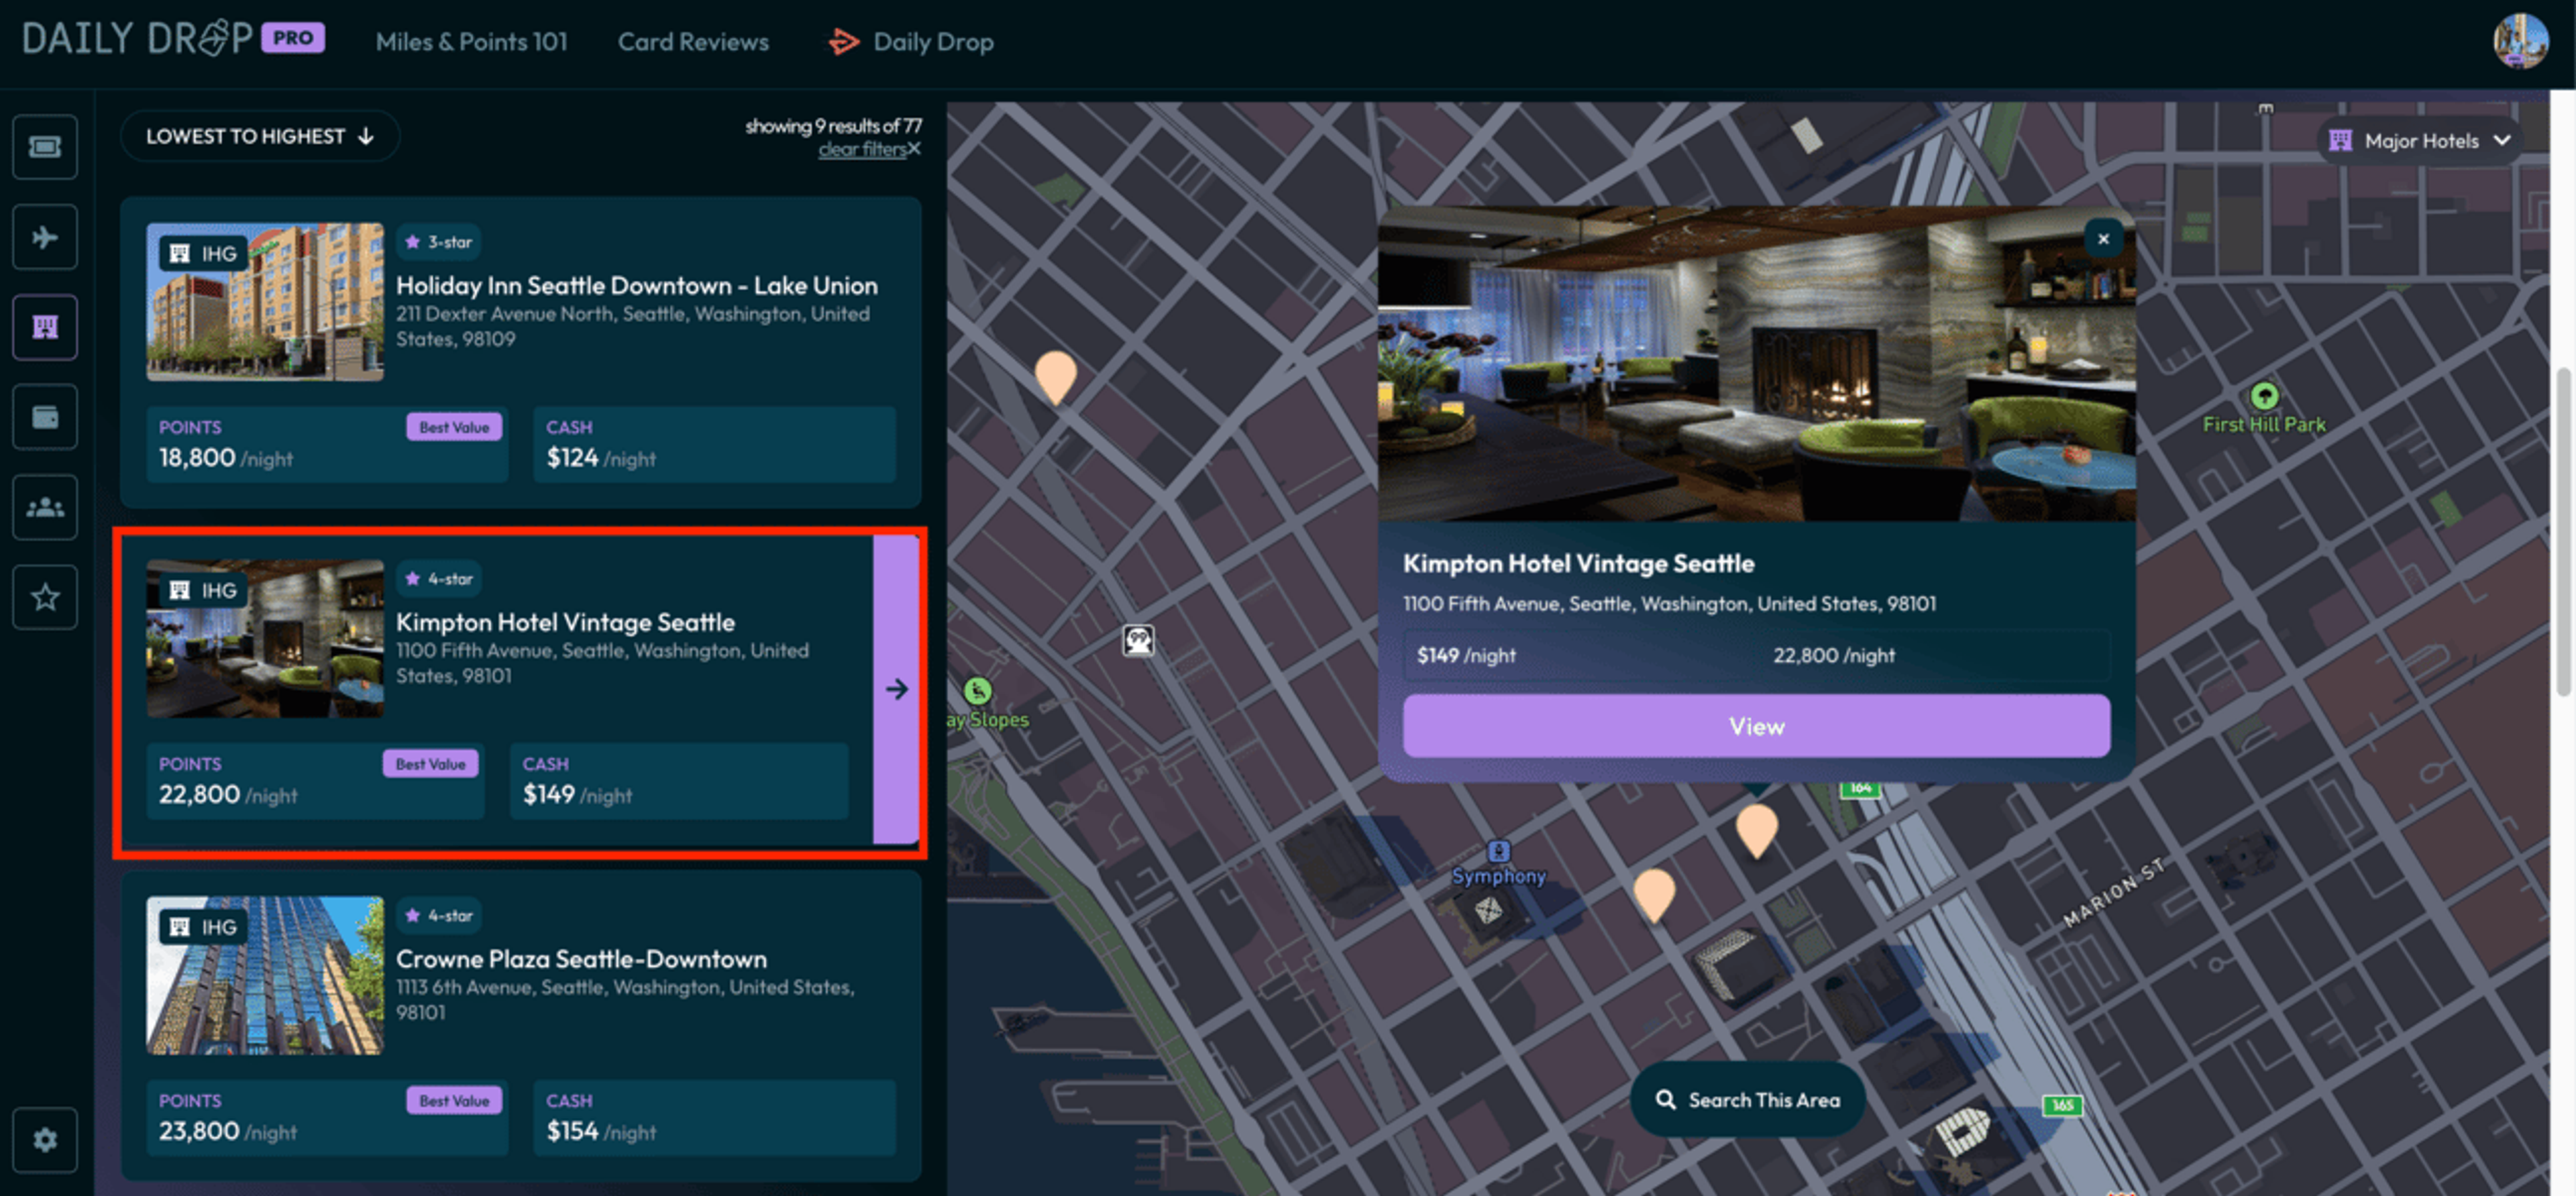Click the Crowne Plaza hotel thumbnail
Screen dimensions: 2576x1196
(265, 976)
